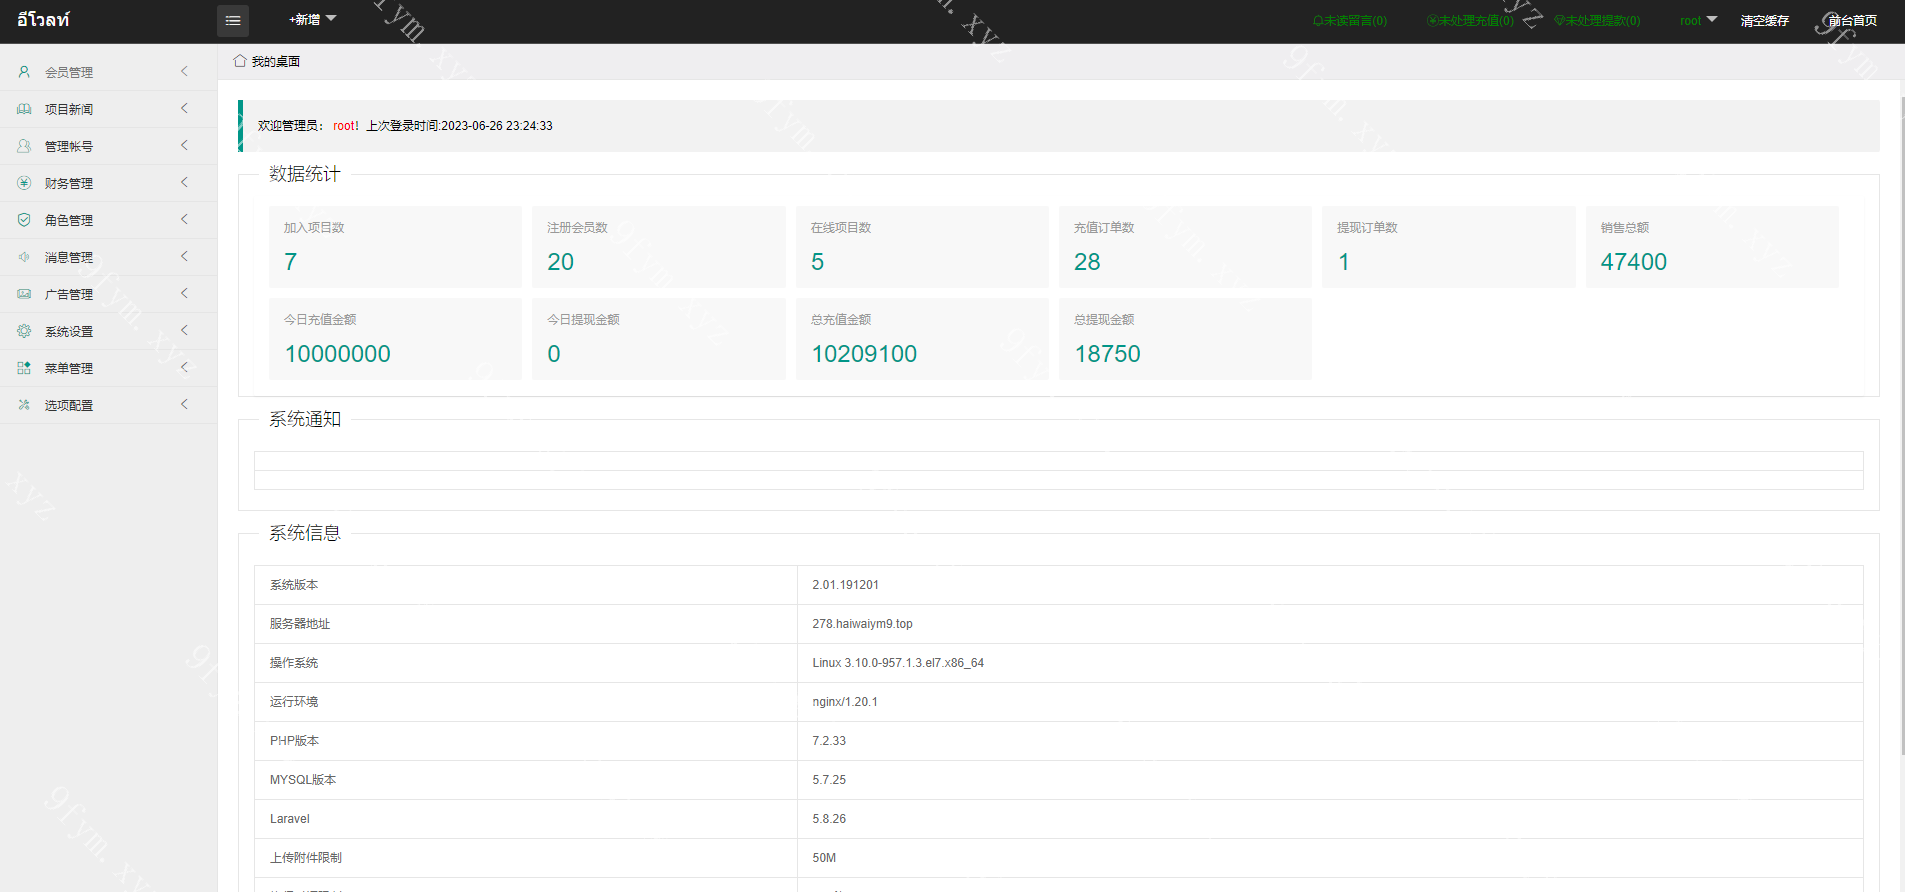Expand 项目新闻 chevron arrow

(x=184, y=108)
